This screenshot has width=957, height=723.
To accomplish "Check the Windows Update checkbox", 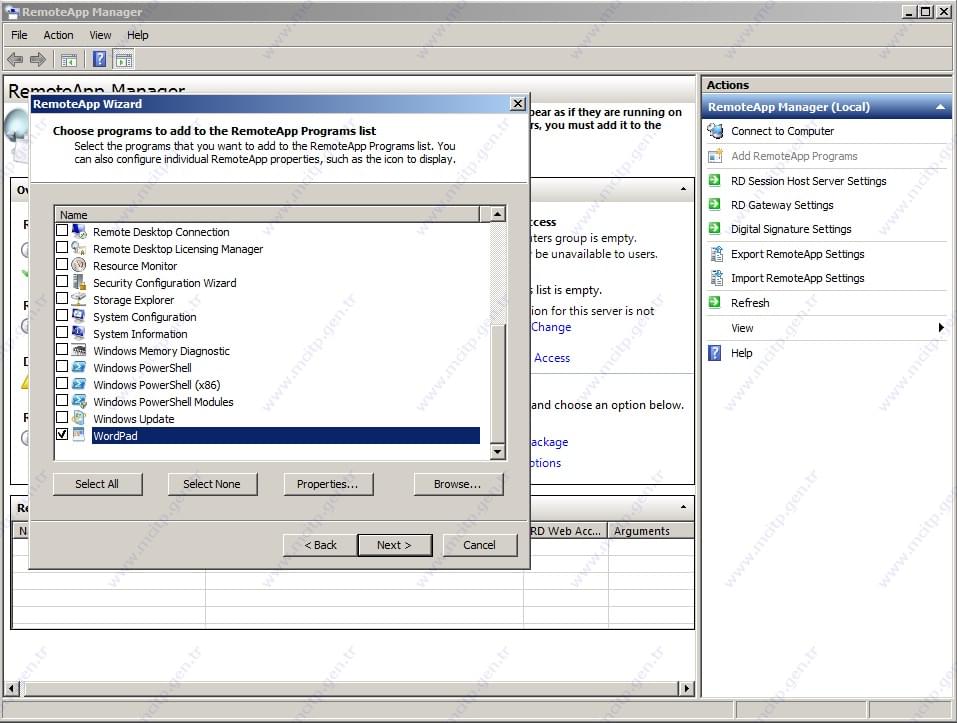I will tap(62, 418).
